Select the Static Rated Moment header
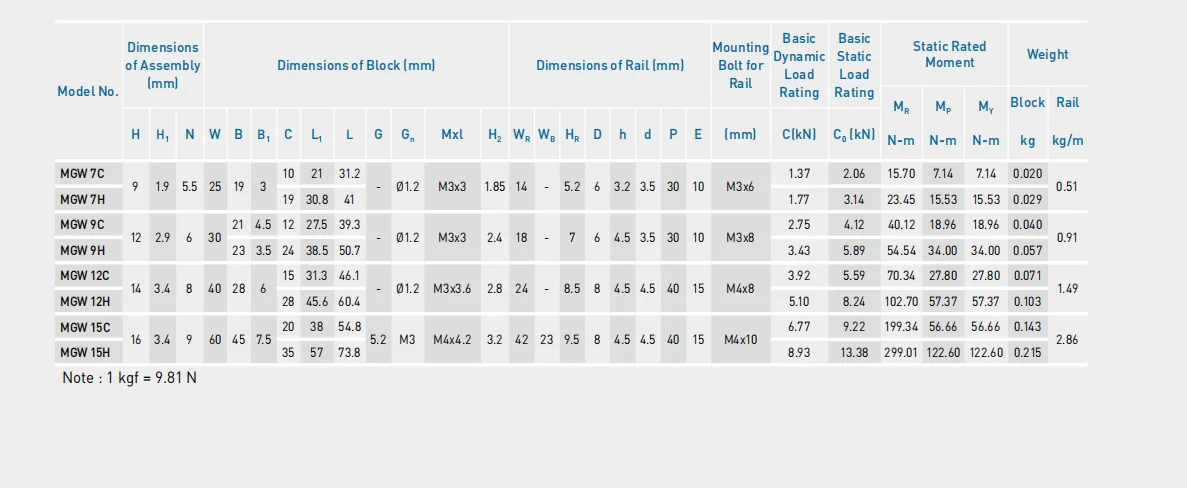The image size is (1187, 488). [949, 54]
